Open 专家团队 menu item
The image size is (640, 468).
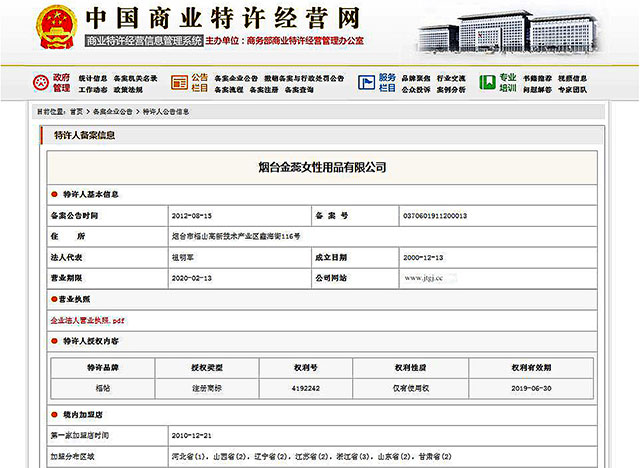point(573,90)
